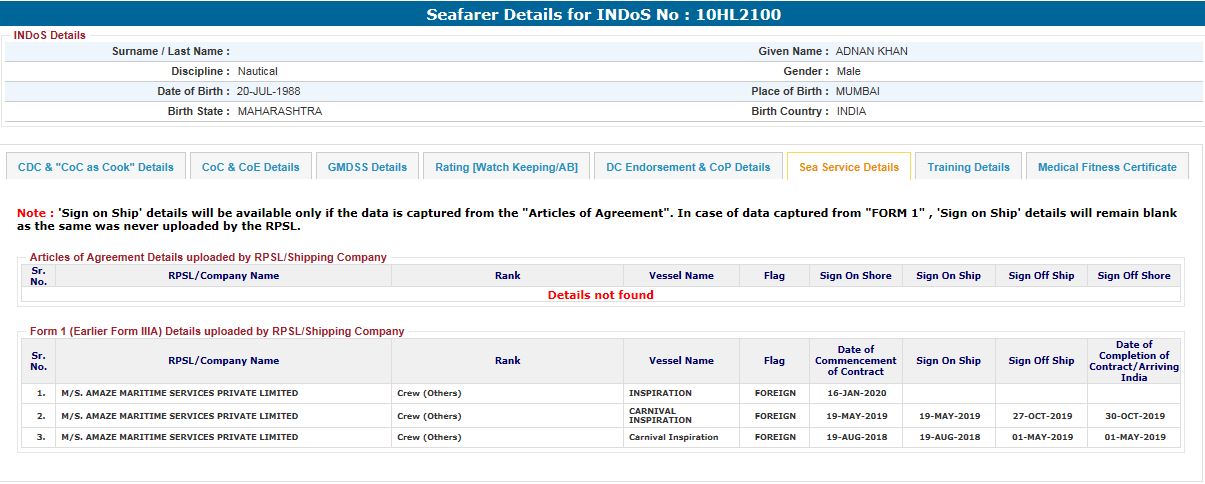The height and width of the screenshot is (484, 1205).
Task: Select the Sea Service Details tab
Action: pos(848,167)
